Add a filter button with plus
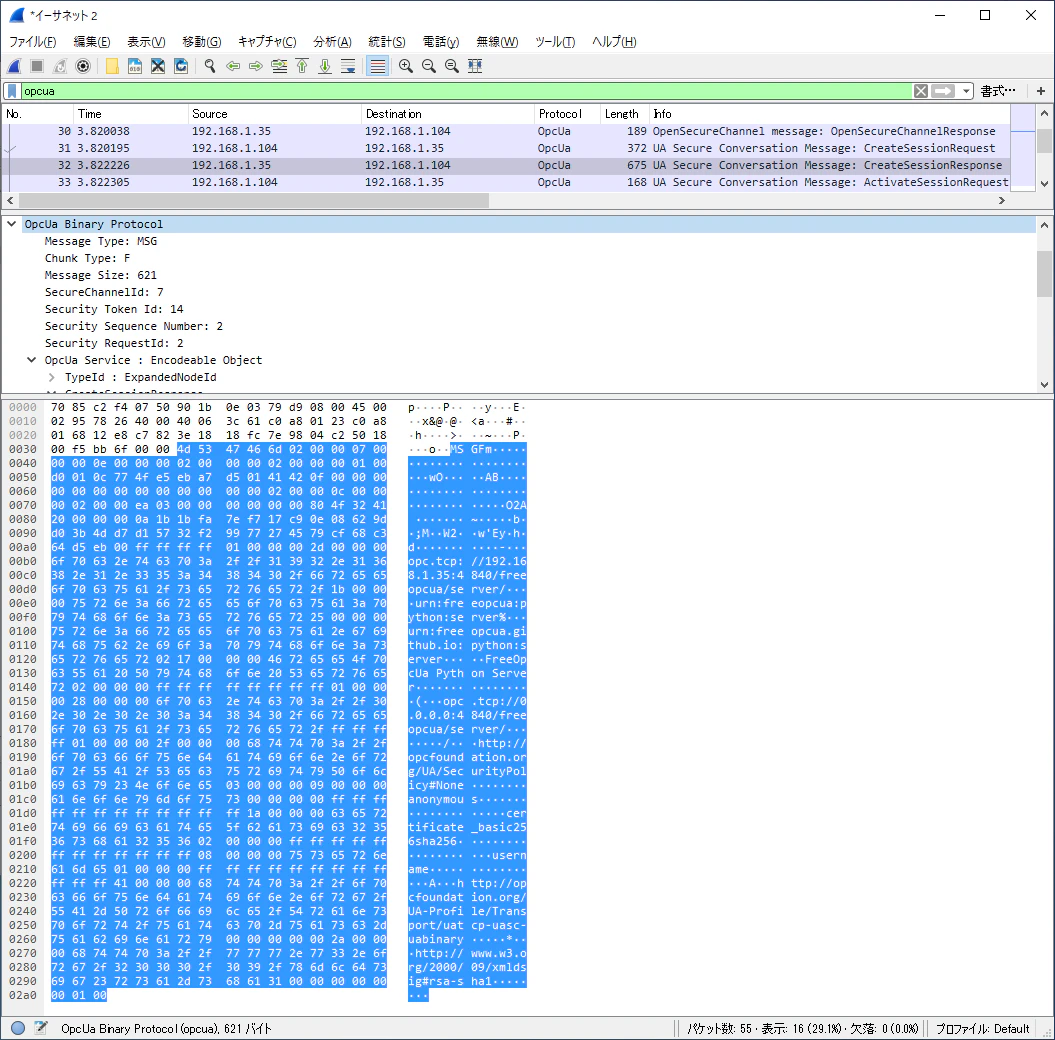The image size is (1055, 1040). (1041, 91)
